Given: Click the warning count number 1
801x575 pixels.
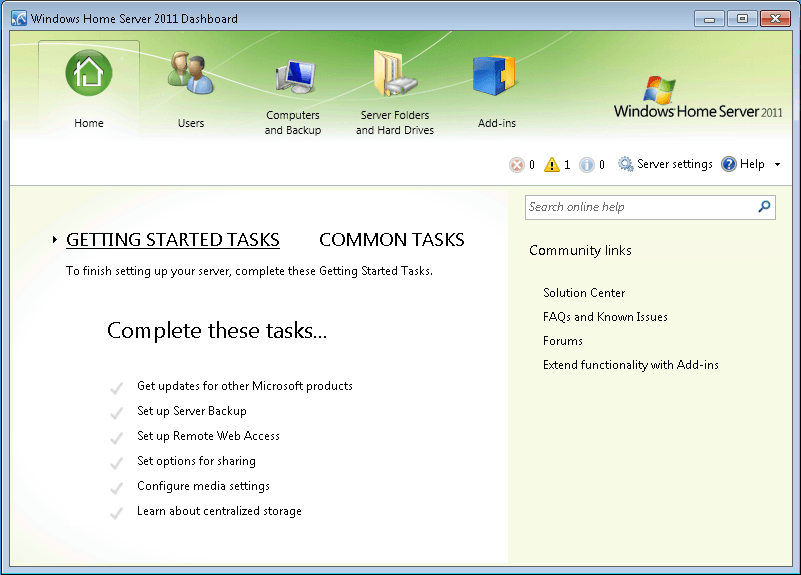Looking at the screenshot, I should coord(567,164).
